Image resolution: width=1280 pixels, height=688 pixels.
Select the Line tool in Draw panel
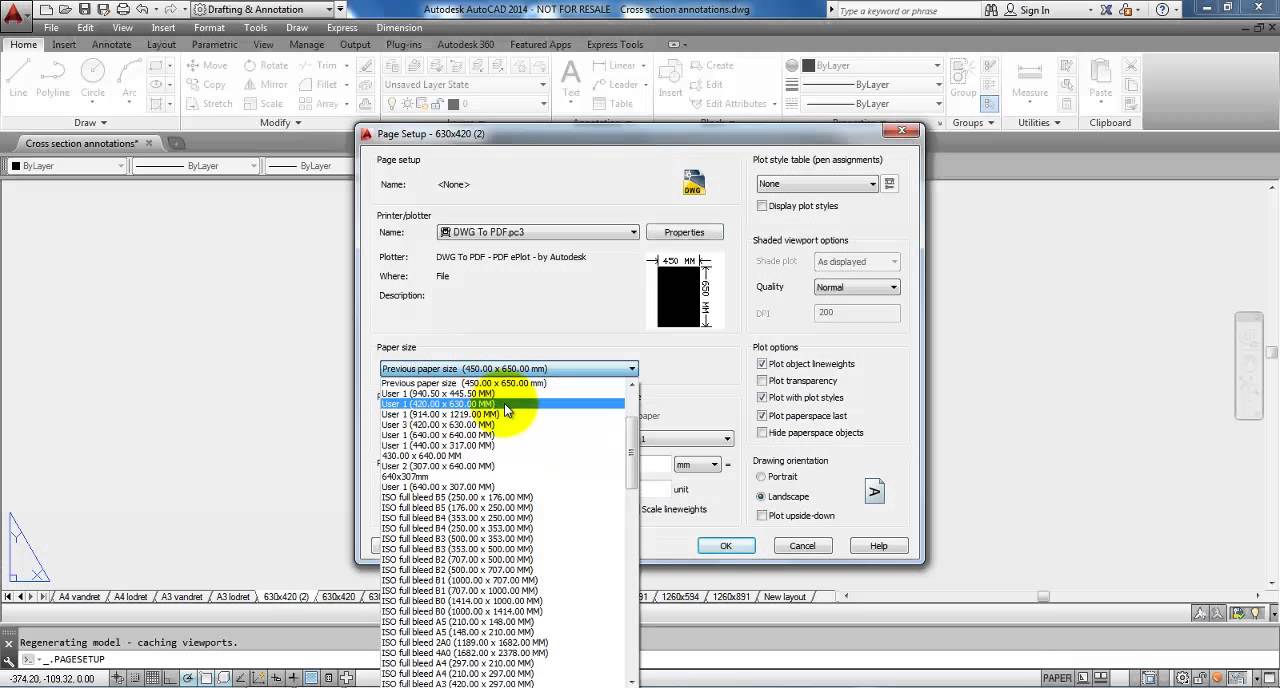pyautogui.click(x=18, y=78)
